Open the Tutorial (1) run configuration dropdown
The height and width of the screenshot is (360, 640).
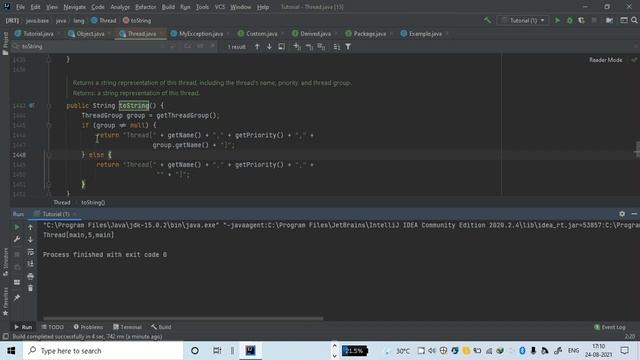pos(522,20)
